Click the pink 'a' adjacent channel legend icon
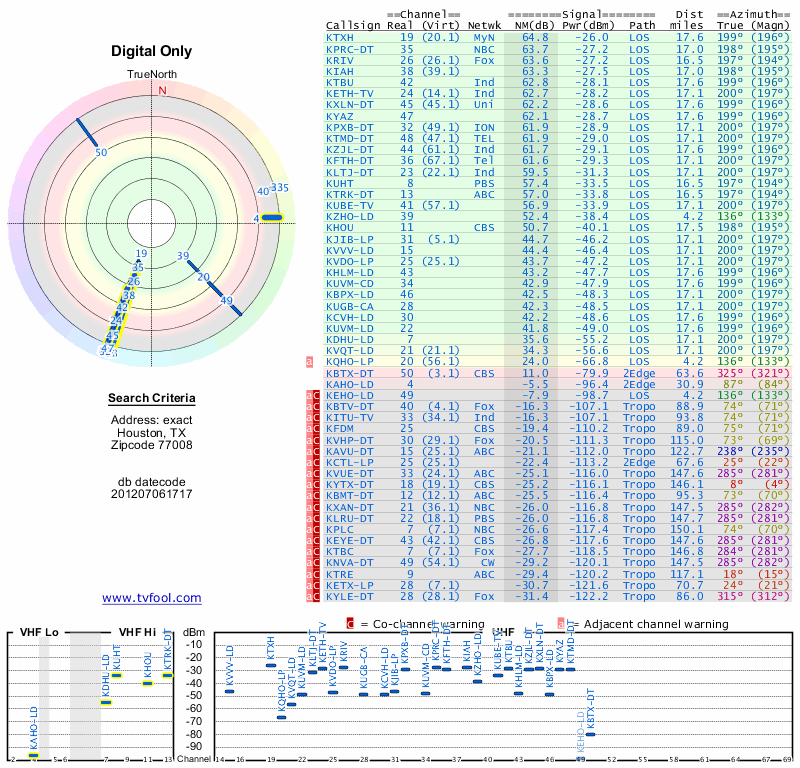Viewport: 800px width, 768px height. (561, 624)
